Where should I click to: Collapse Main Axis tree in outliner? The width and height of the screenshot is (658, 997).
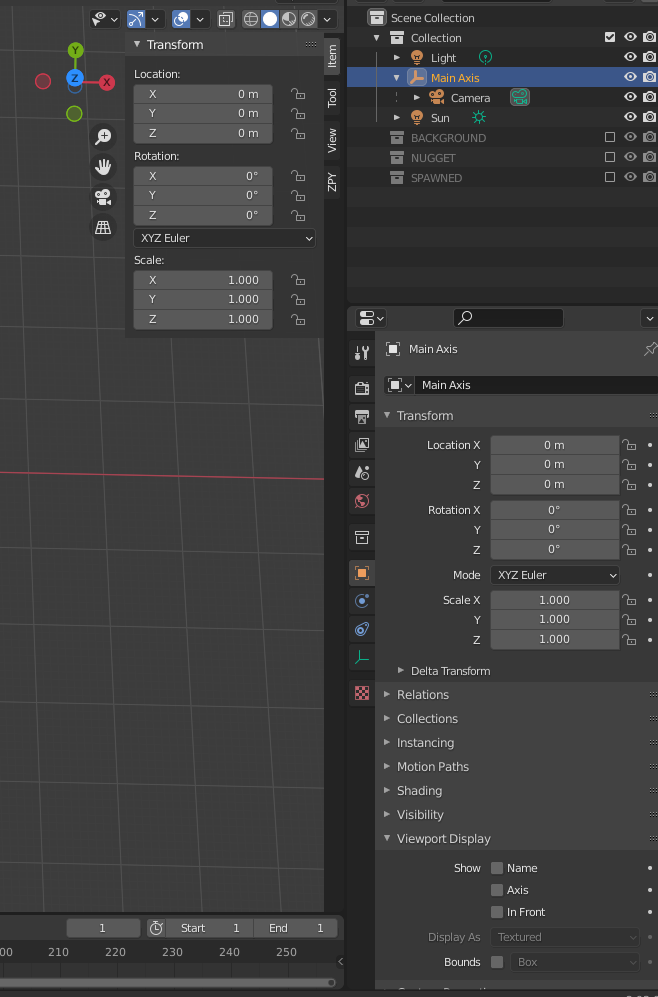click(397, 78)
